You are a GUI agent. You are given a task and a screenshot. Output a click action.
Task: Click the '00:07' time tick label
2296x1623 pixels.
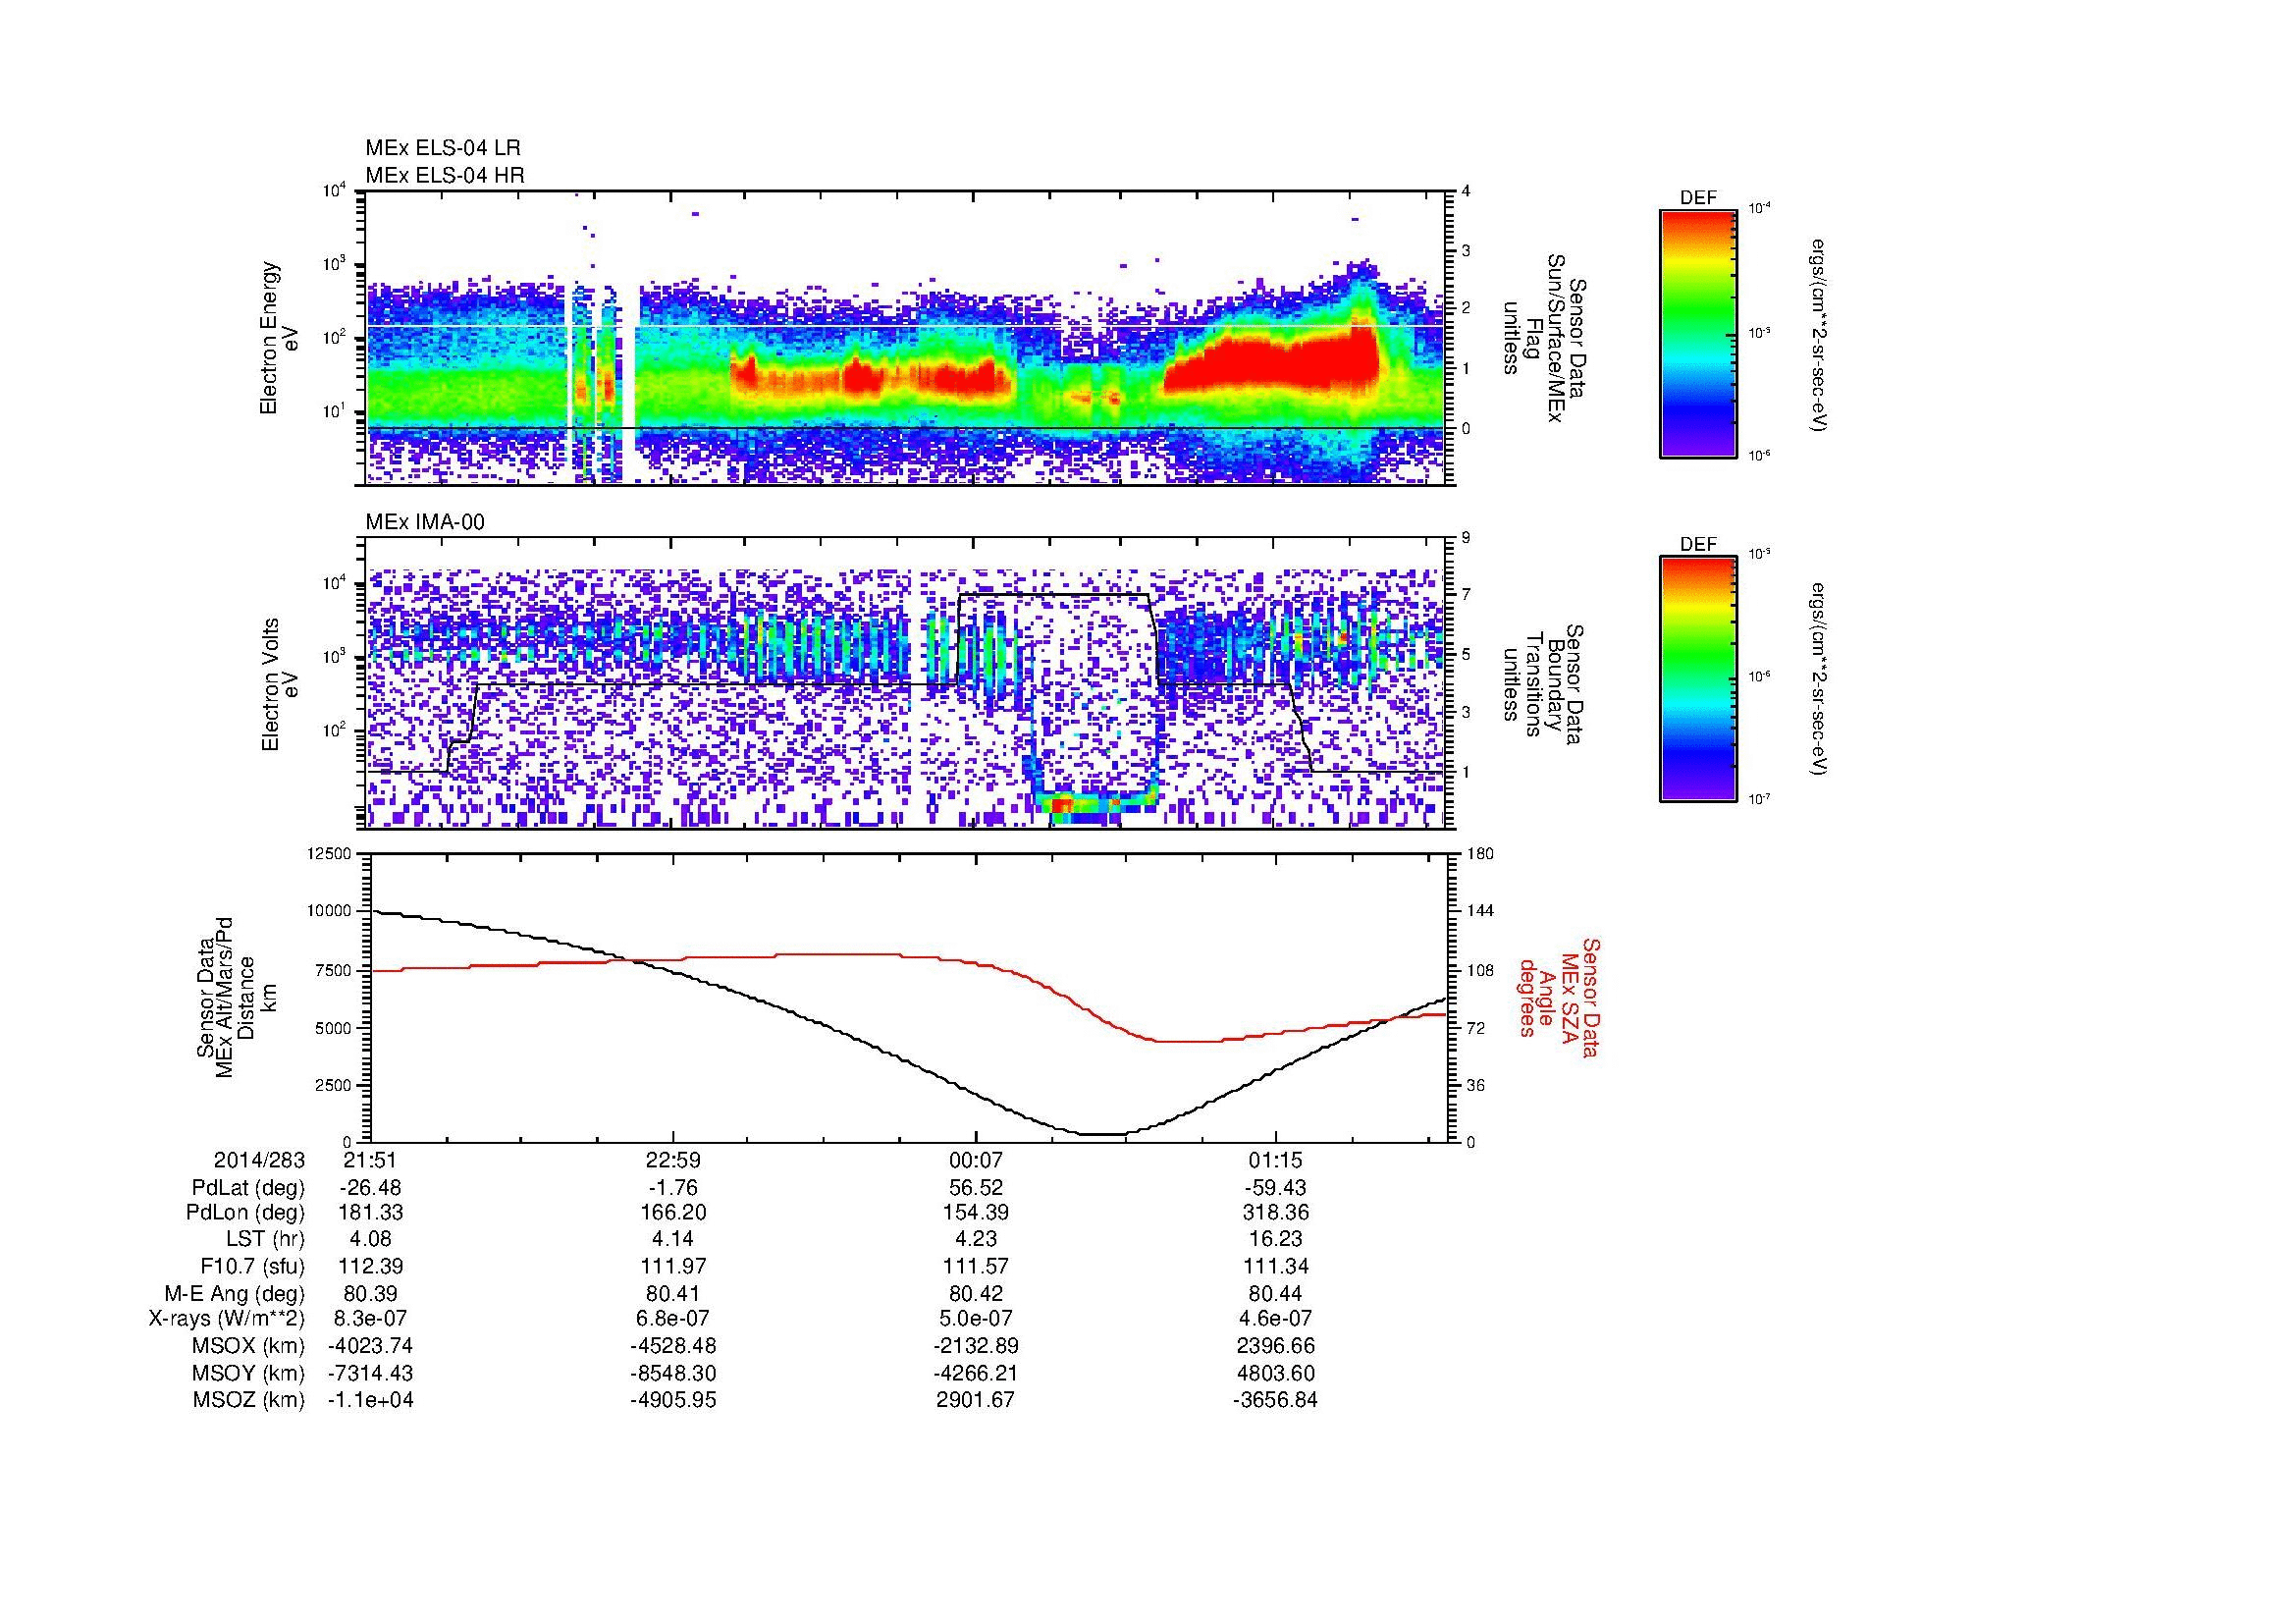[975, 1160]
